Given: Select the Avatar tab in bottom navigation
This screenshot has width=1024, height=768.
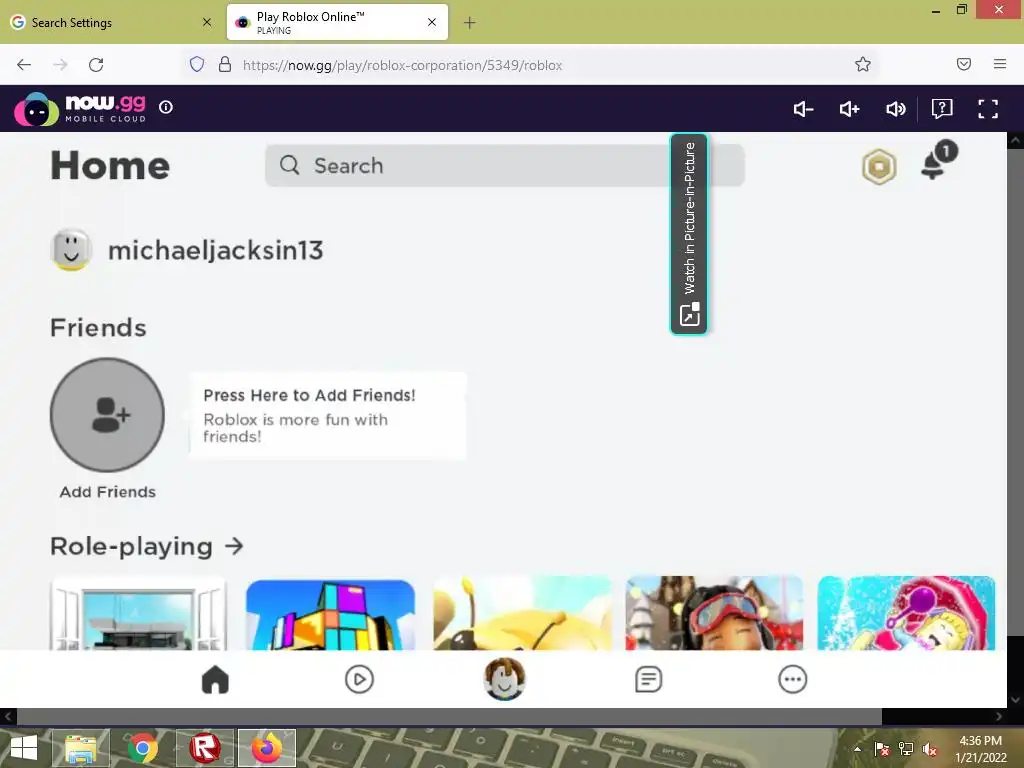Looking at the screenshot, I should click(504, 679).
